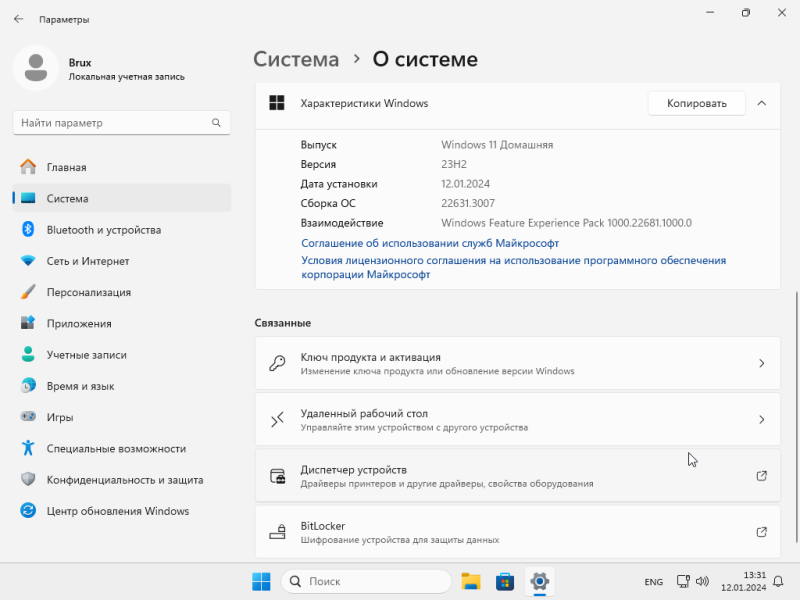Screen dimensions: 800x600
Task: Launch Диспетчер устройств from related links
Action: coord(517,476)
